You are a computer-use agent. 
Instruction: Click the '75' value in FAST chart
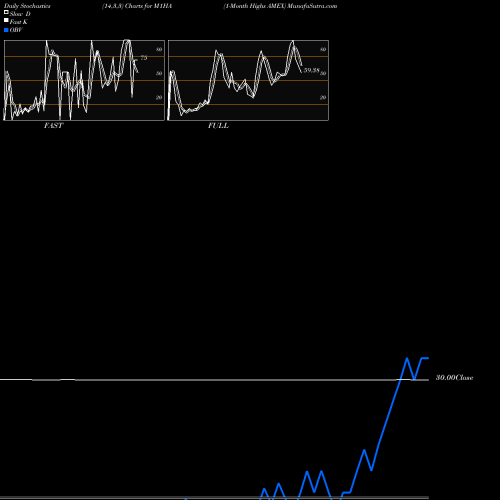pyautogui.click(x=144, y=58)
